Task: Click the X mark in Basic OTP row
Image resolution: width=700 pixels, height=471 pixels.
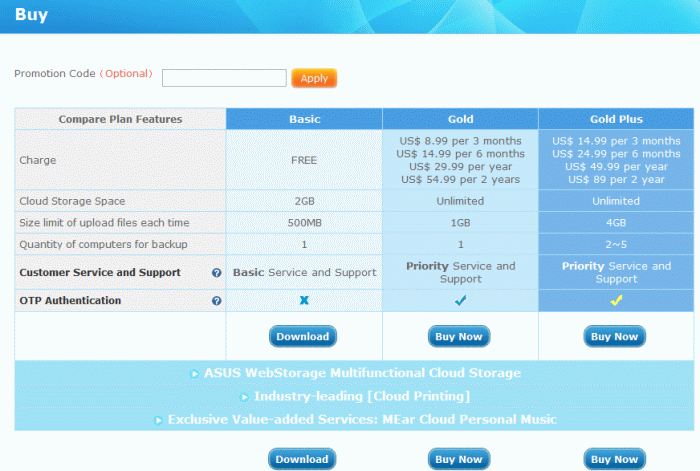Action: 304,300
